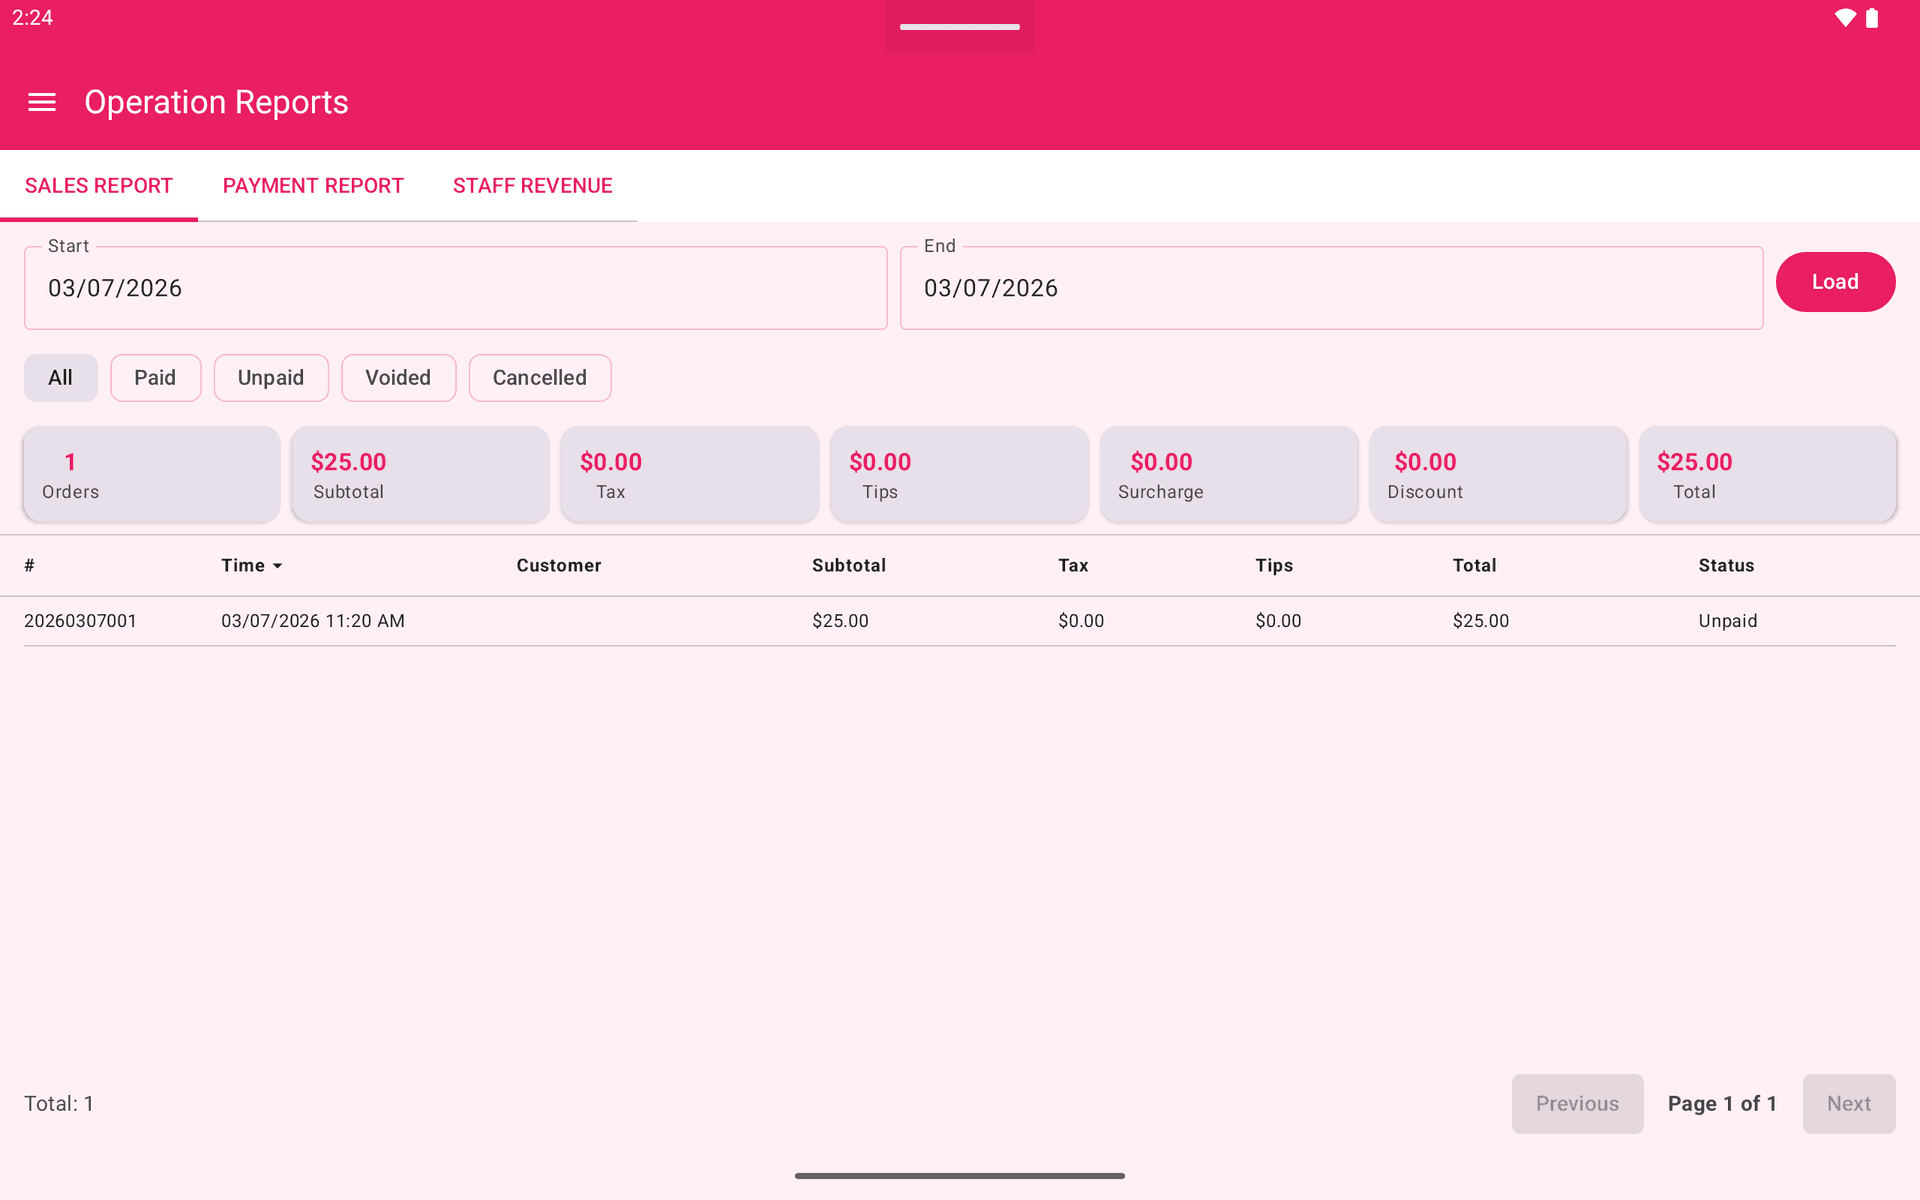Viewport: 1920px width, 1200px height.
Task: Click the Next page button
Action: [1848, 1104]
